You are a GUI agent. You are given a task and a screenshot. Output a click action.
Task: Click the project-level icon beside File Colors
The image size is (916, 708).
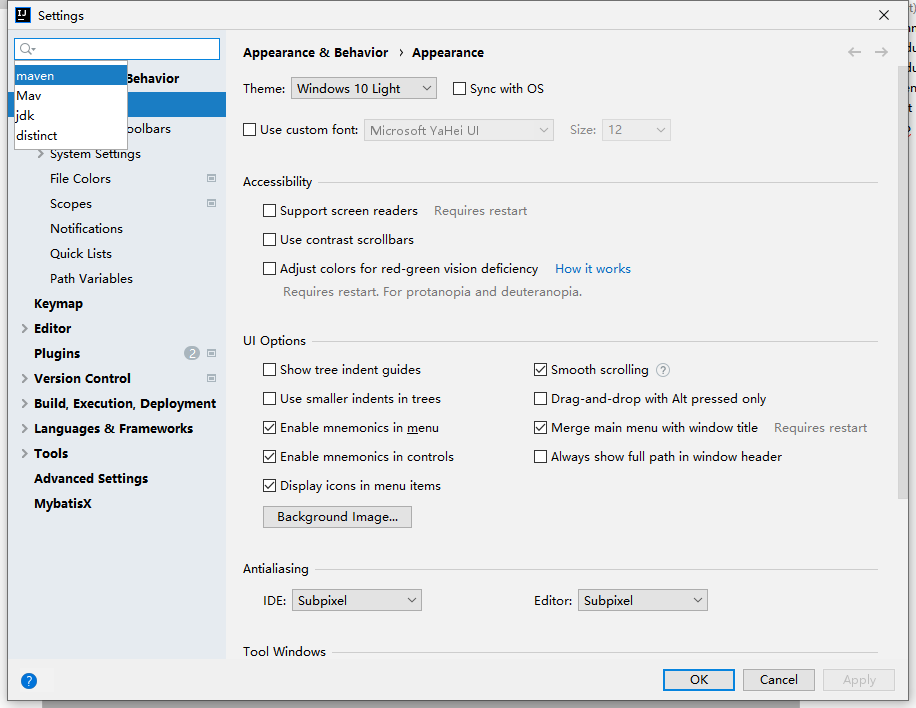coord(211,178)
